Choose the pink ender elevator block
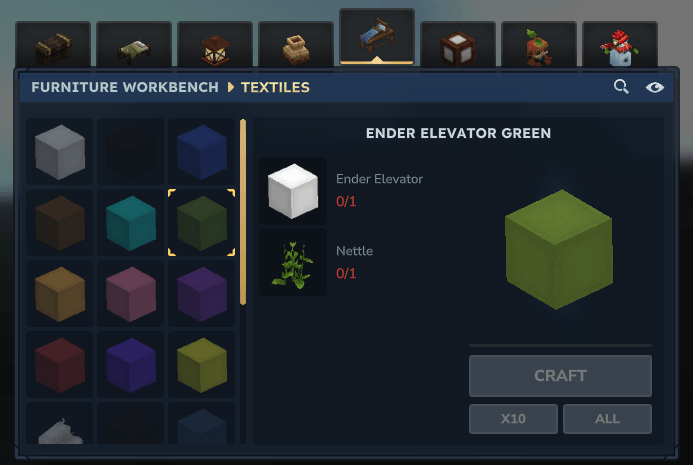The height and width of the screenshot is (465, 693). [130, 294]
